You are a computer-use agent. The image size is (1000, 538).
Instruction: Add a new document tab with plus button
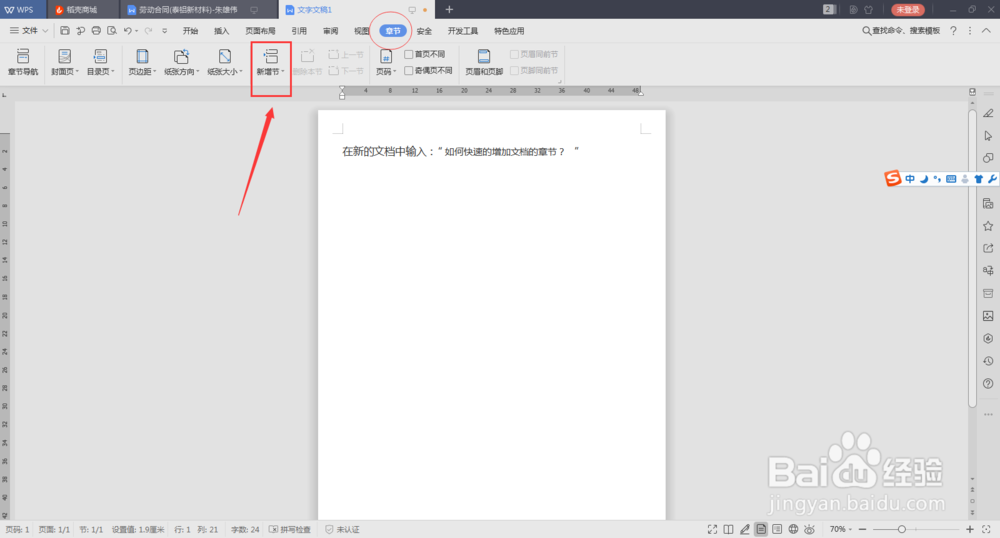449,10
